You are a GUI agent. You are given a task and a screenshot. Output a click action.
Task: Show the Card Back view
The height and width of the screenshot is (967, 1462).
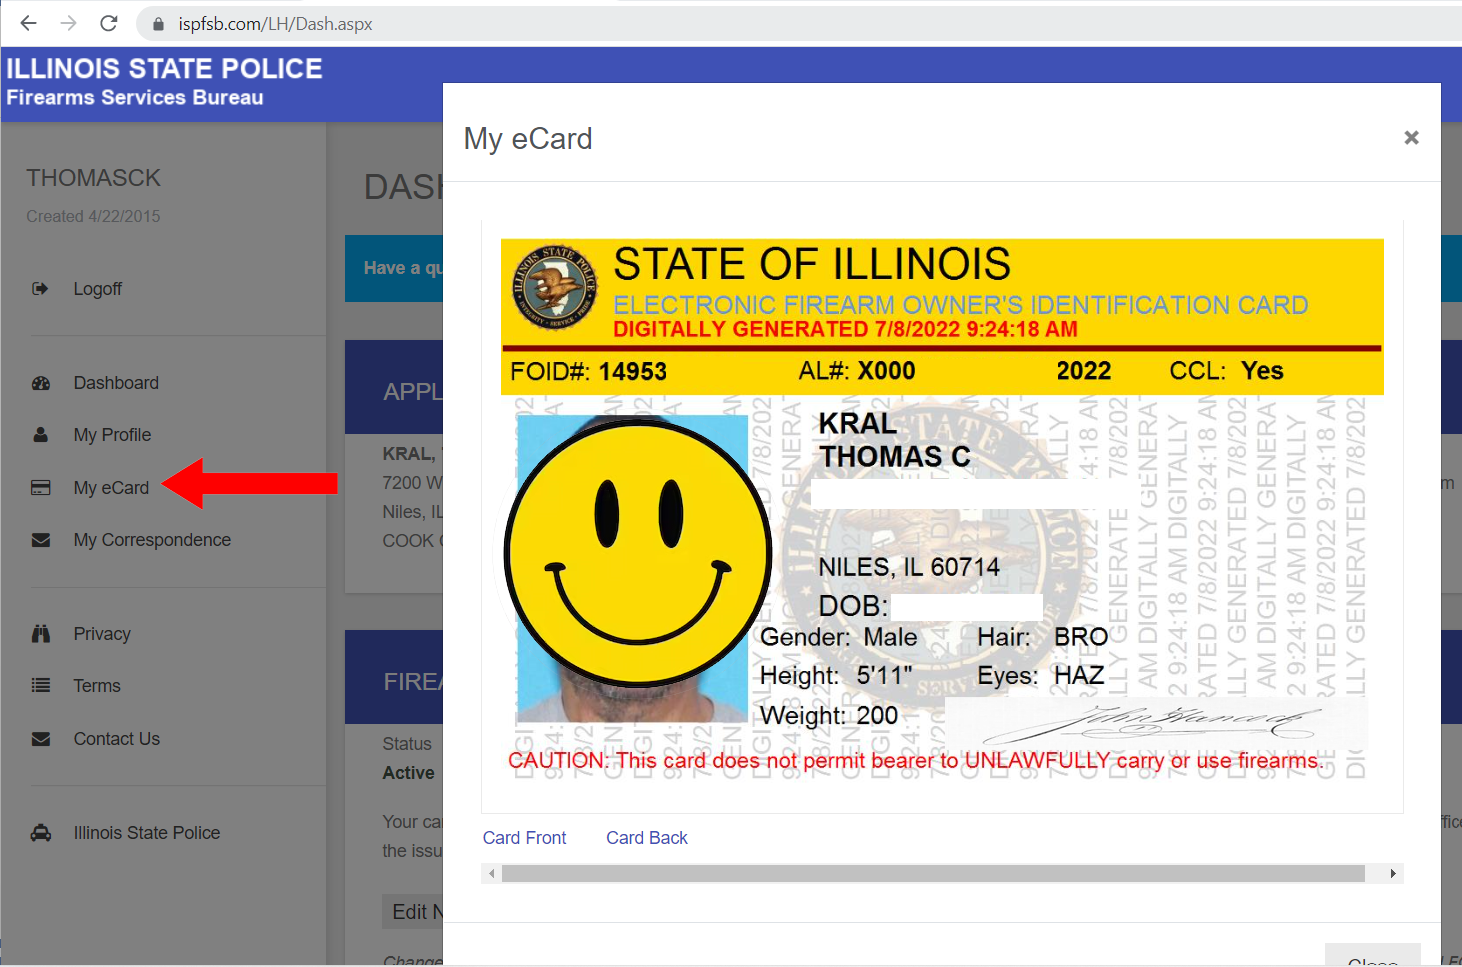pyautogui.click(x=647, y=838)
